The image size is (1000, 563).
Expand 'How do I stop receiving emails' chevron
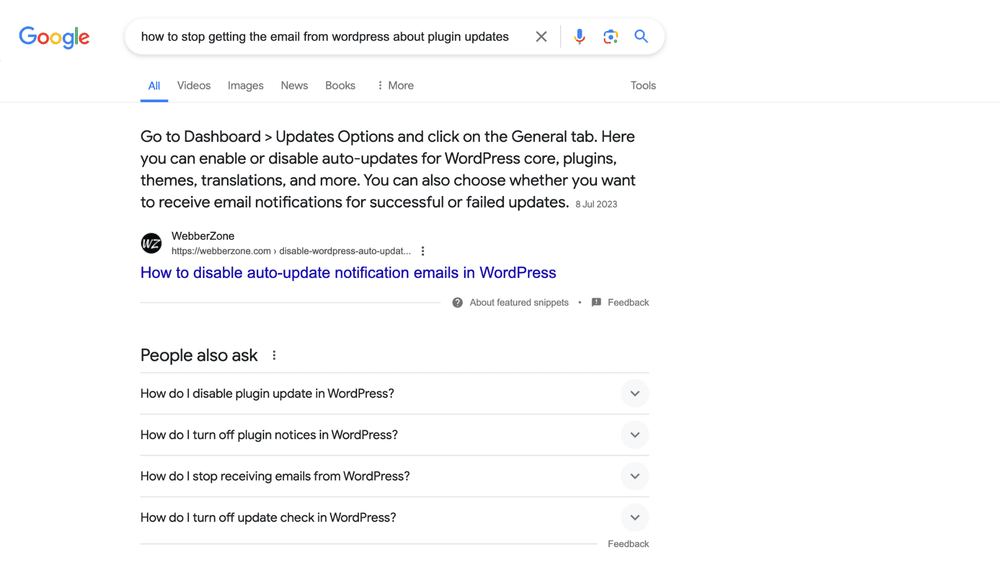point(635,476)
